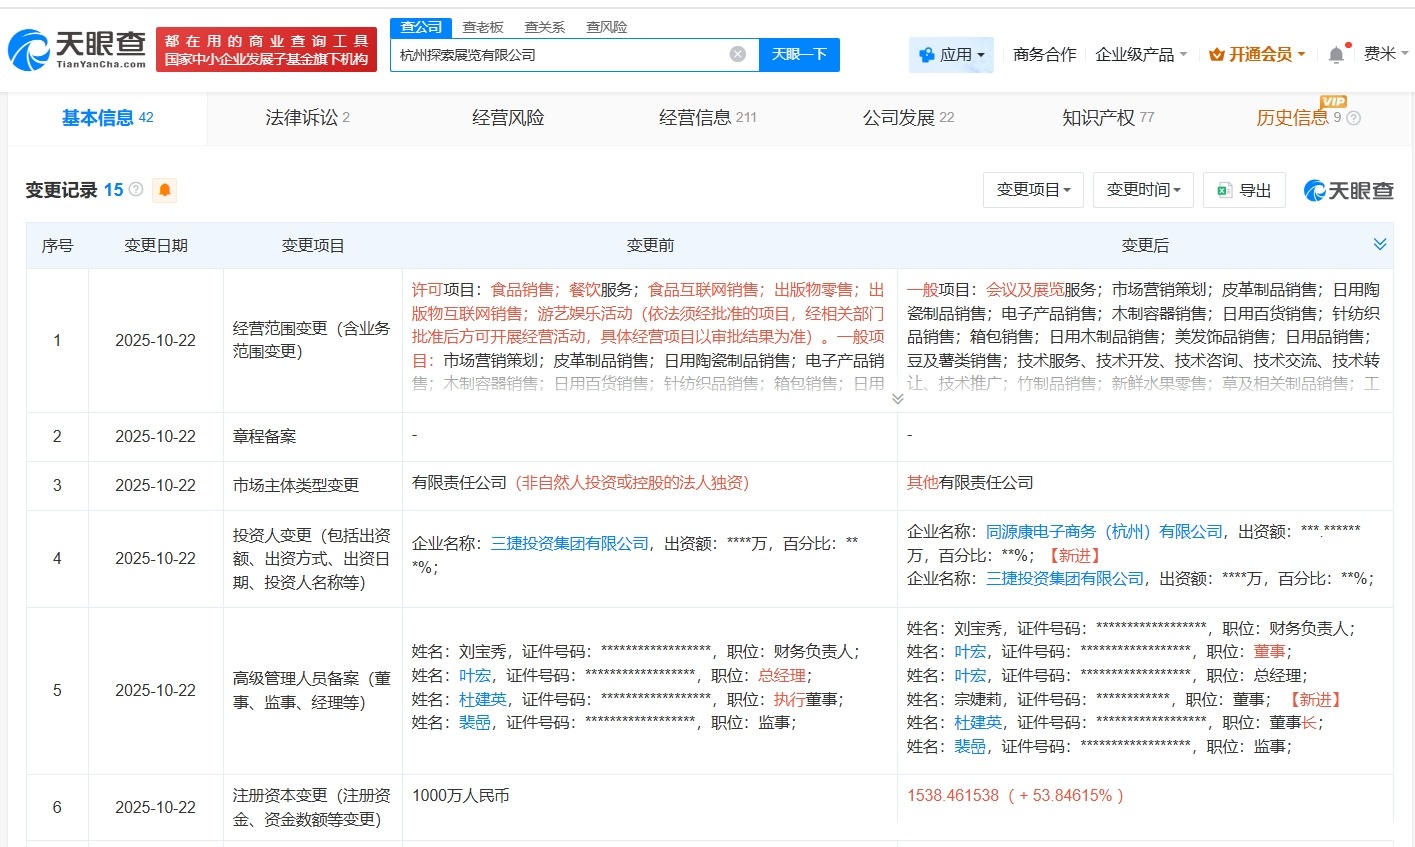Open the 变更时间 filter dropdown

(1143, 189)
